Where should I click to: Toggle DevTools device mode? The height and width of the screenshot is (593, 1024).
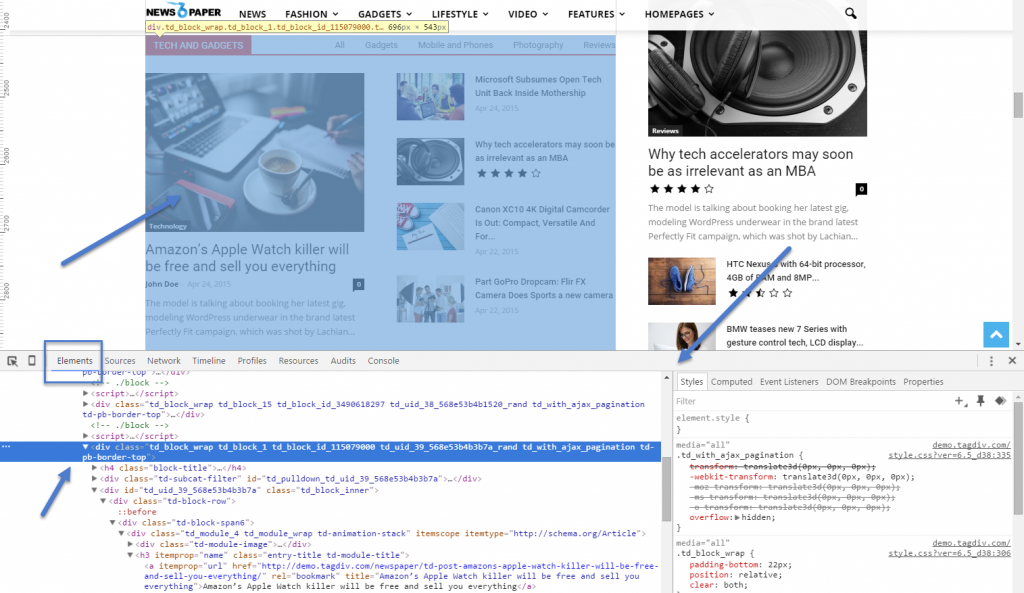(31, 361)
